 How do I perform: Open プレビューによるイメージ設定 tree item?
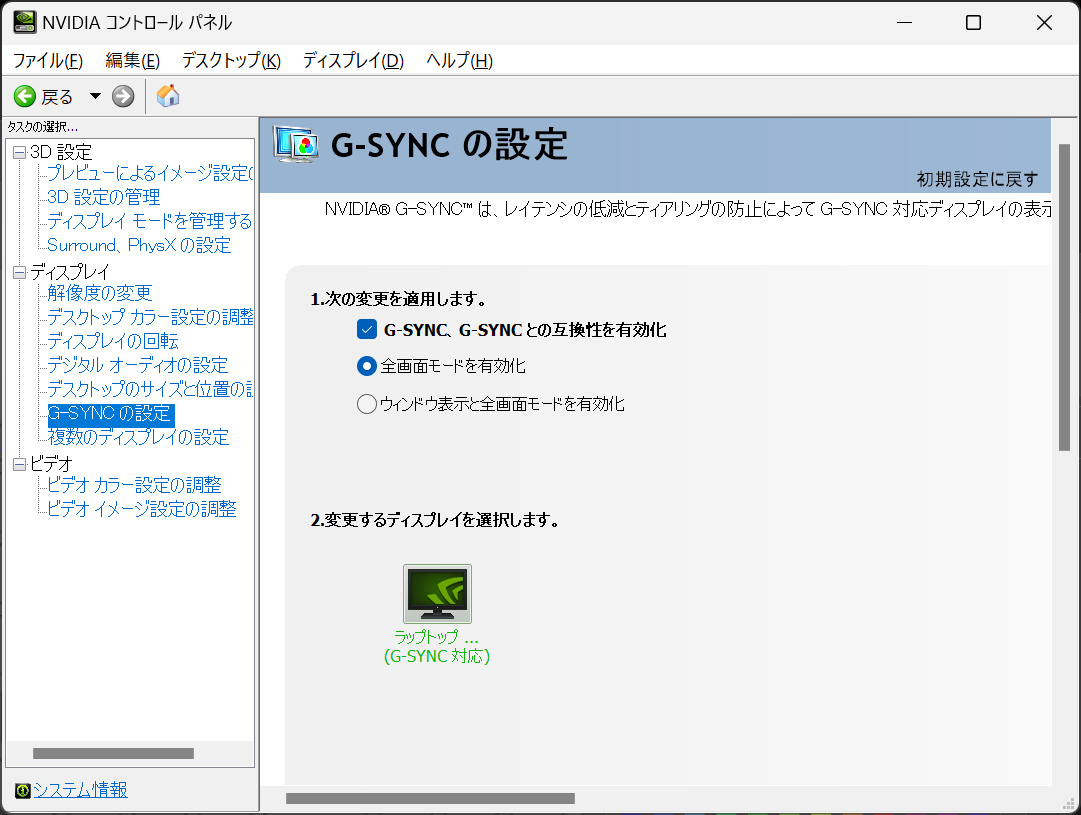tap(150, 173)
